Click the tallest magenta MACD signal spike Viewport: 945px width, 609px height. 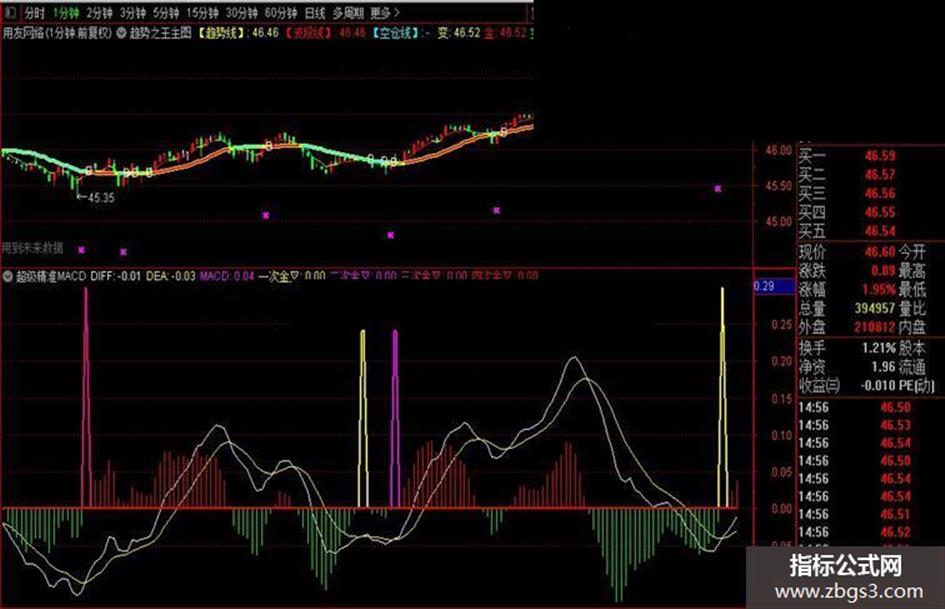[86, 398]
